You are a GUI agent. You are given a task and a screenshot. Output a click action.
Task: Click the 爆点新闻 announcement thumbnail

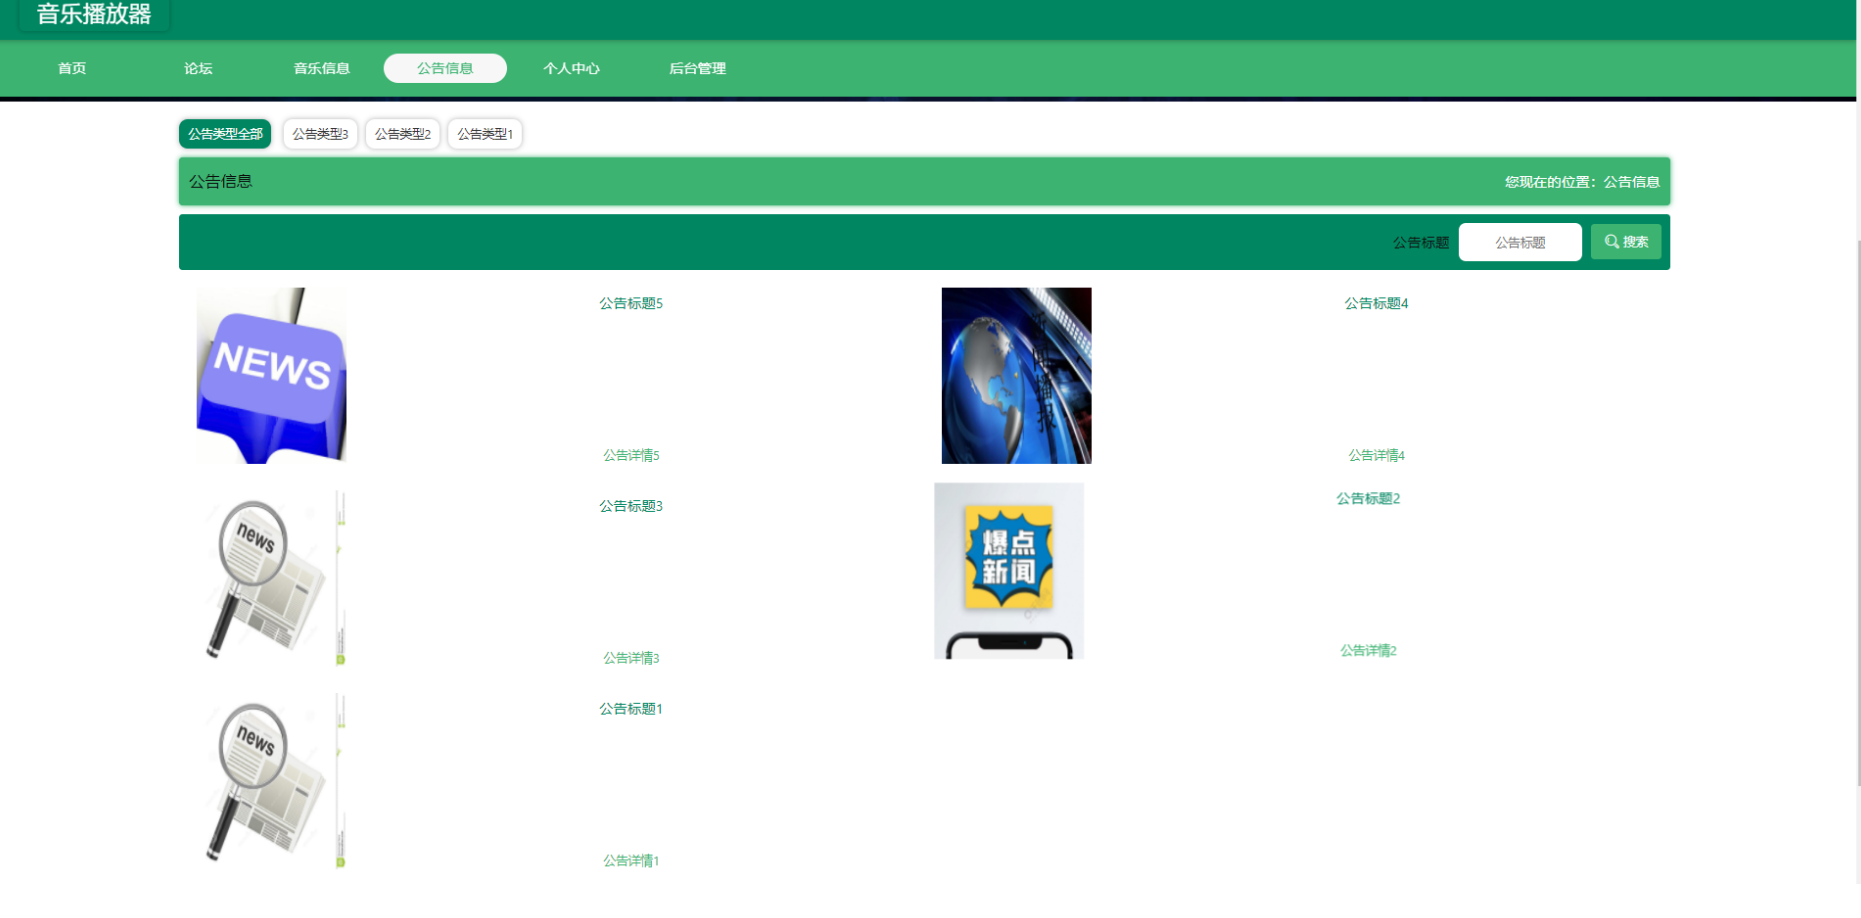click(1008, 570)
